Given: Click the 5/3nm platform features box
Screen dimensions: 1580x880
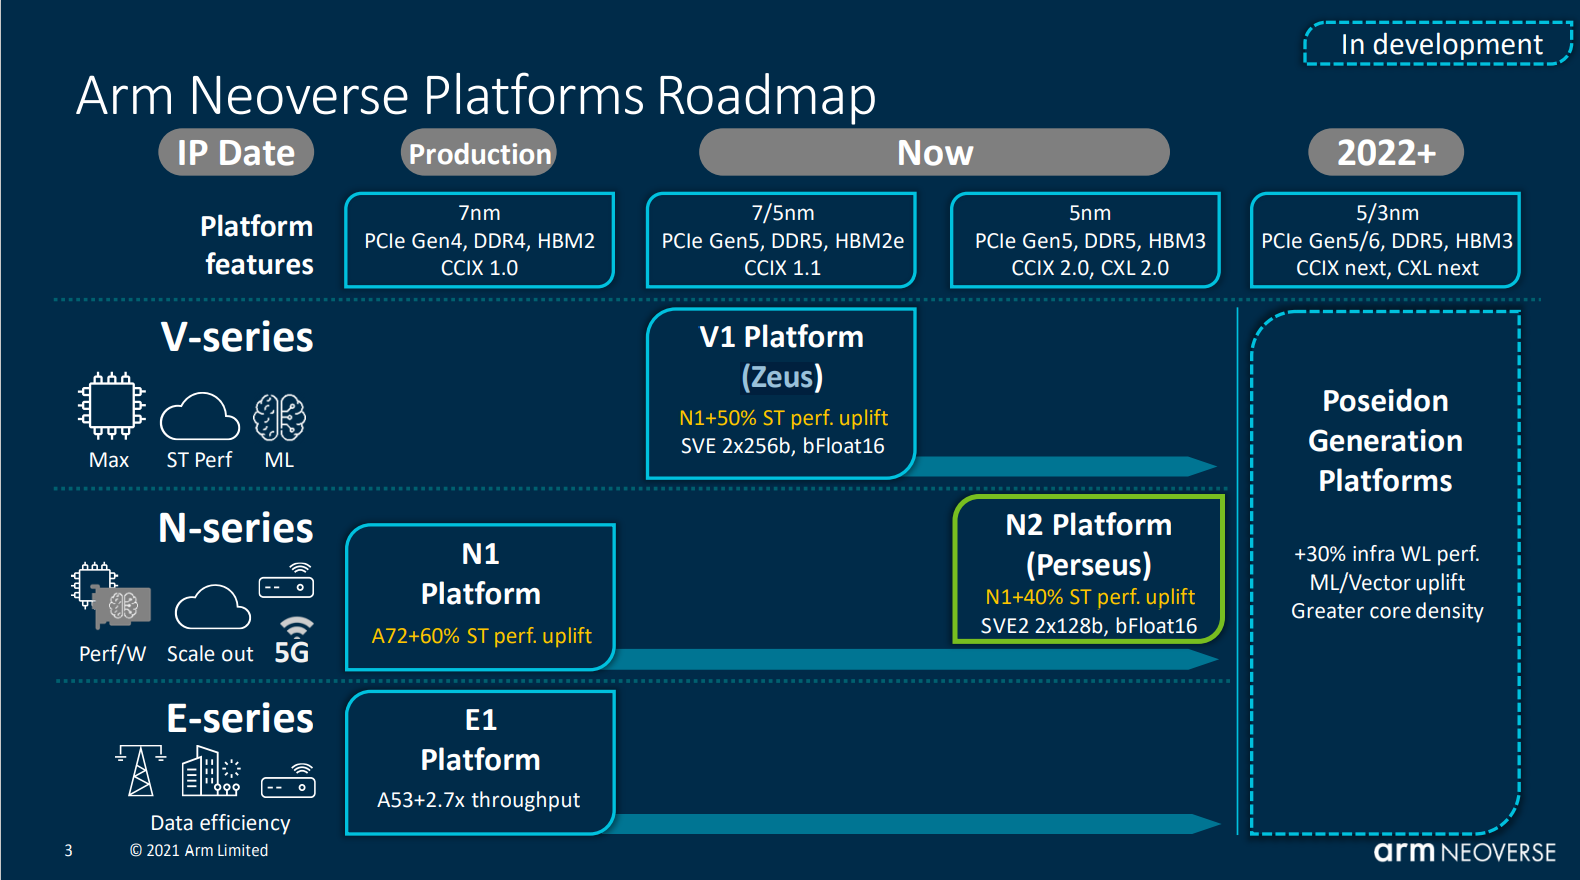Looking at the screenshot, I should (1386, 240).
